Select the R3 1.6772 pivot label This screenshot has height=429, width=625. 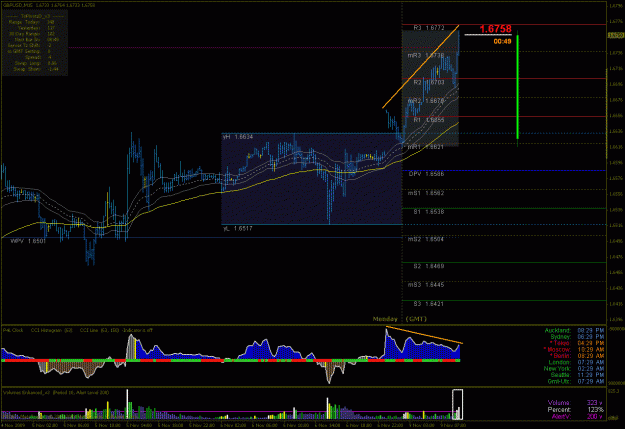[429, 28]
